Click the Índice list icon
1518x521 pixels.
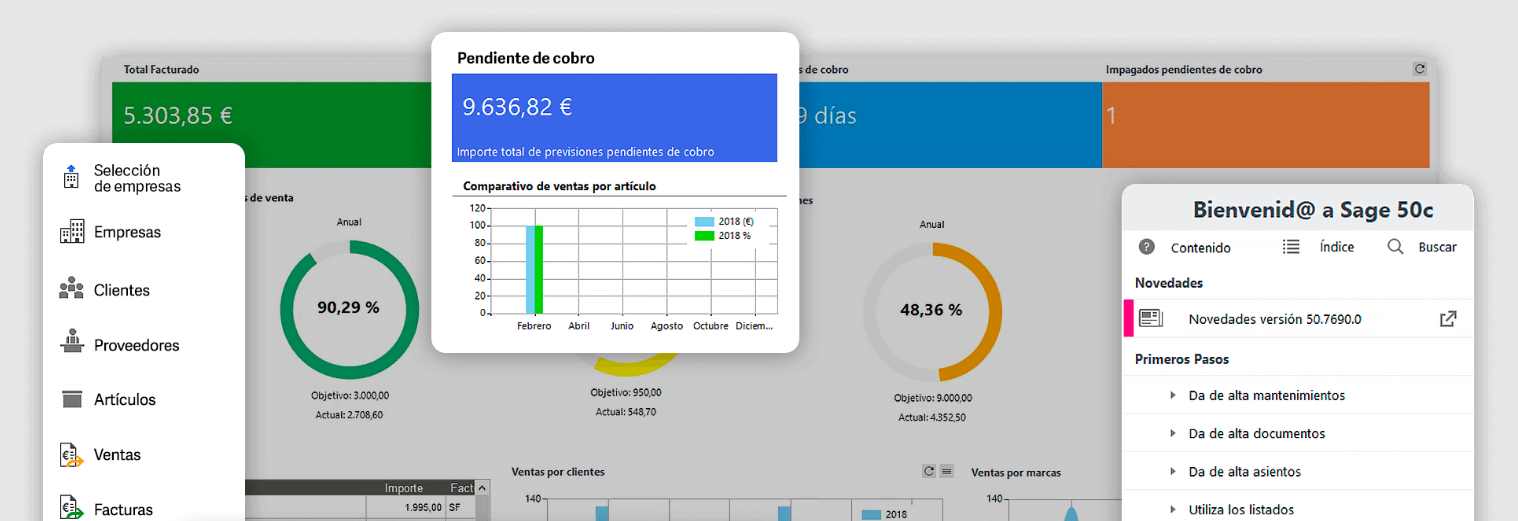(x=1291, y=246)
